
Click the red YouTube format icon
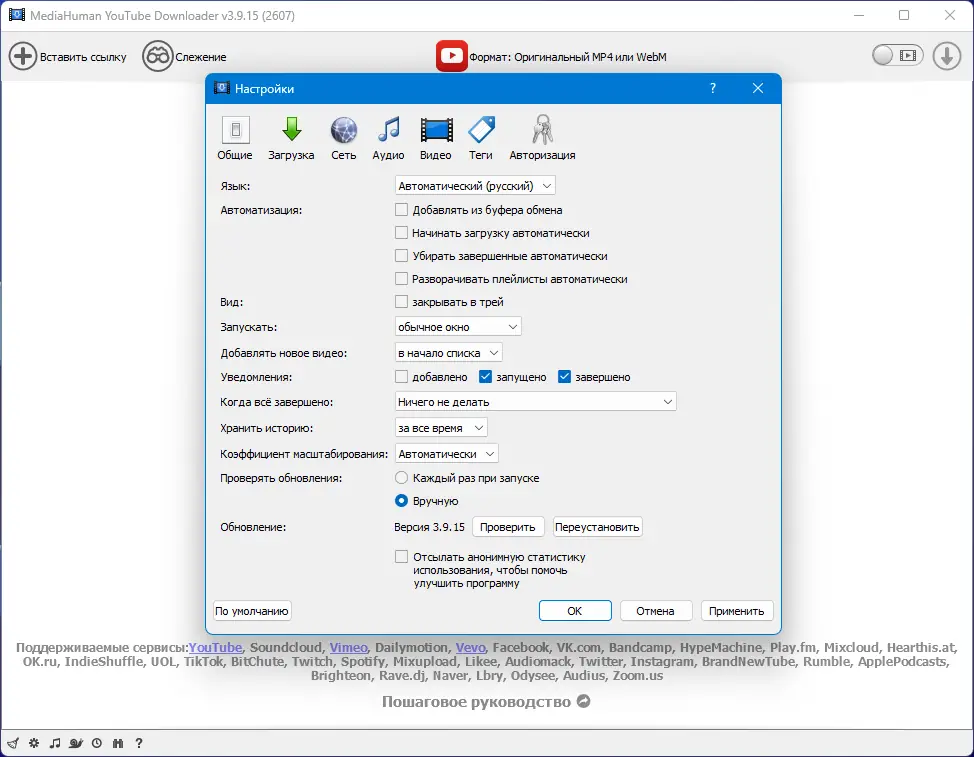[x=452, y=56]
